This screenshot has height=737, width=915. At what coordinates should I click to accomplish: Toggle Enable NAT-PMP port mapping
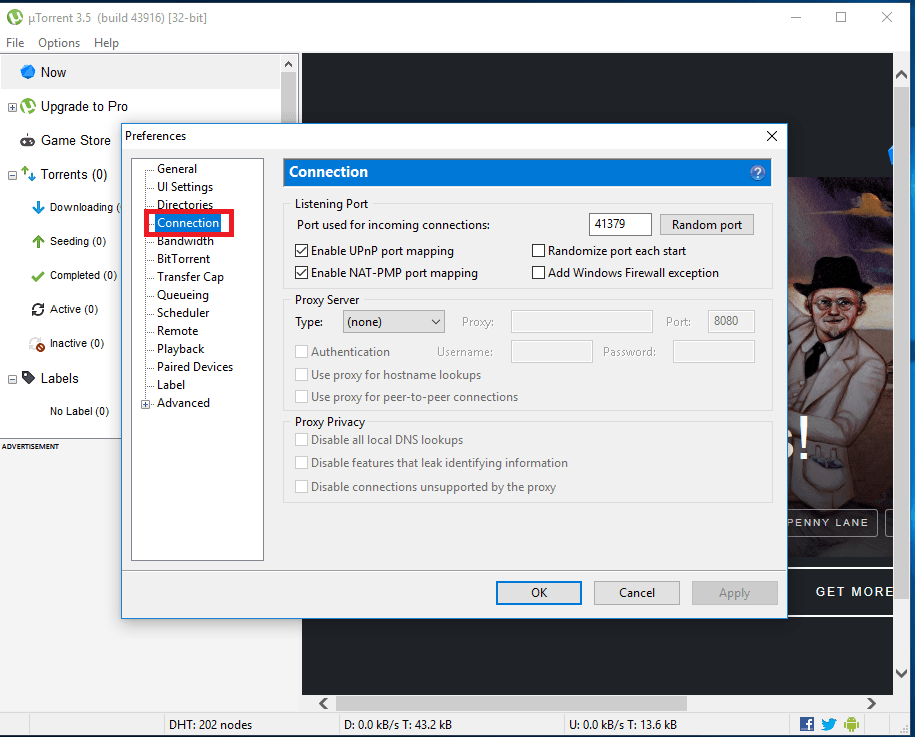click(x=301, y=273)
